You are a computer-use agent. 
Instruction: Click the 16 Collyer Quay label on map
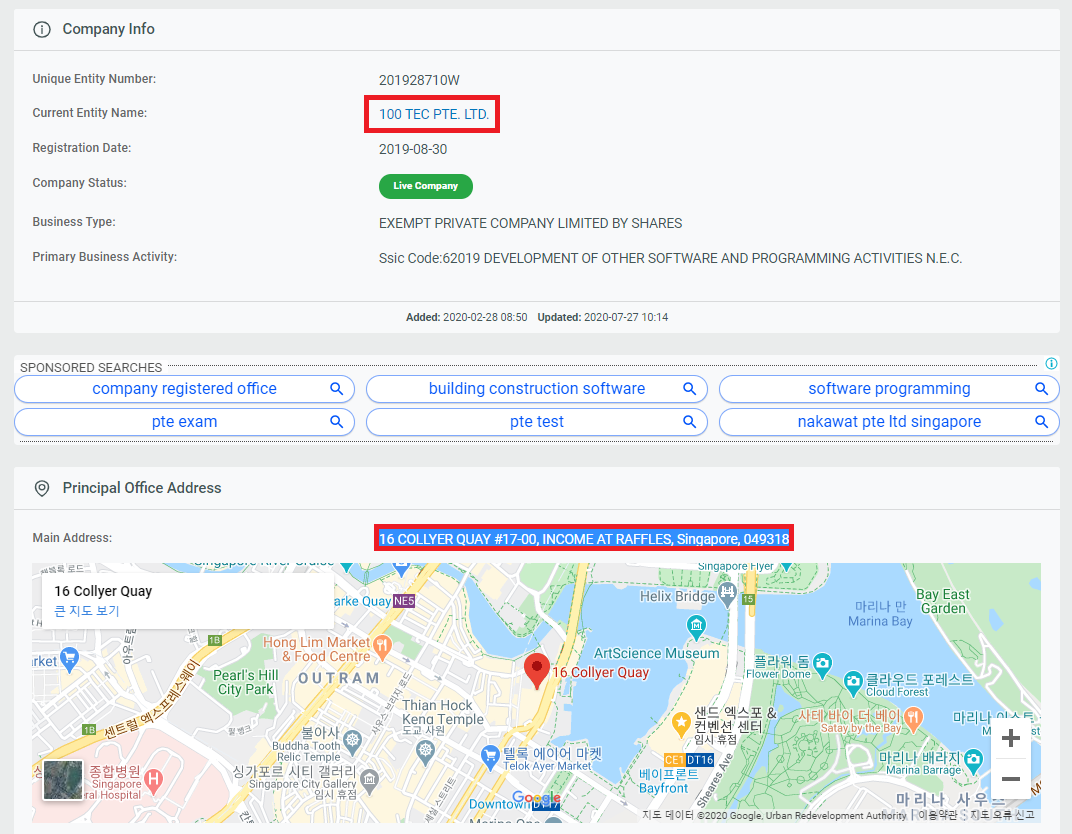pyautogui.click(x=600, y=672)
